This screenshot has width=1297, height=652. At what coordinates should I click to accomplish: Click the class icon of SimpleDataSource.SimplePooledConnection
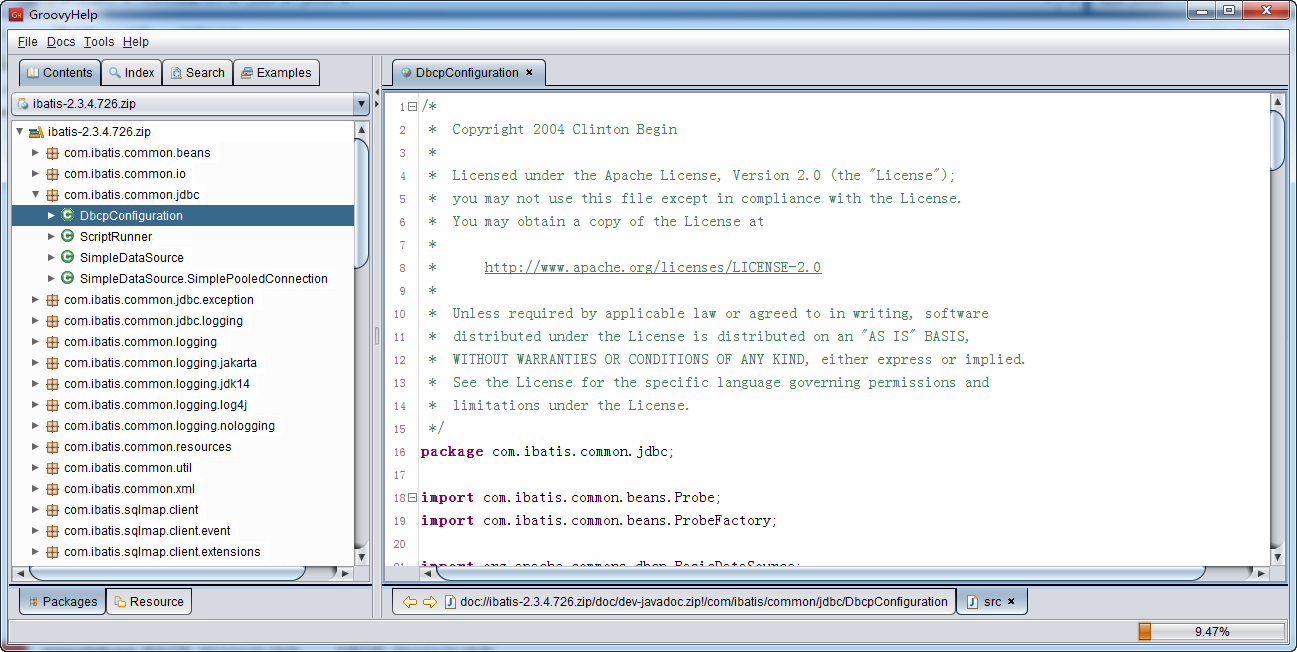pos(67,279)
